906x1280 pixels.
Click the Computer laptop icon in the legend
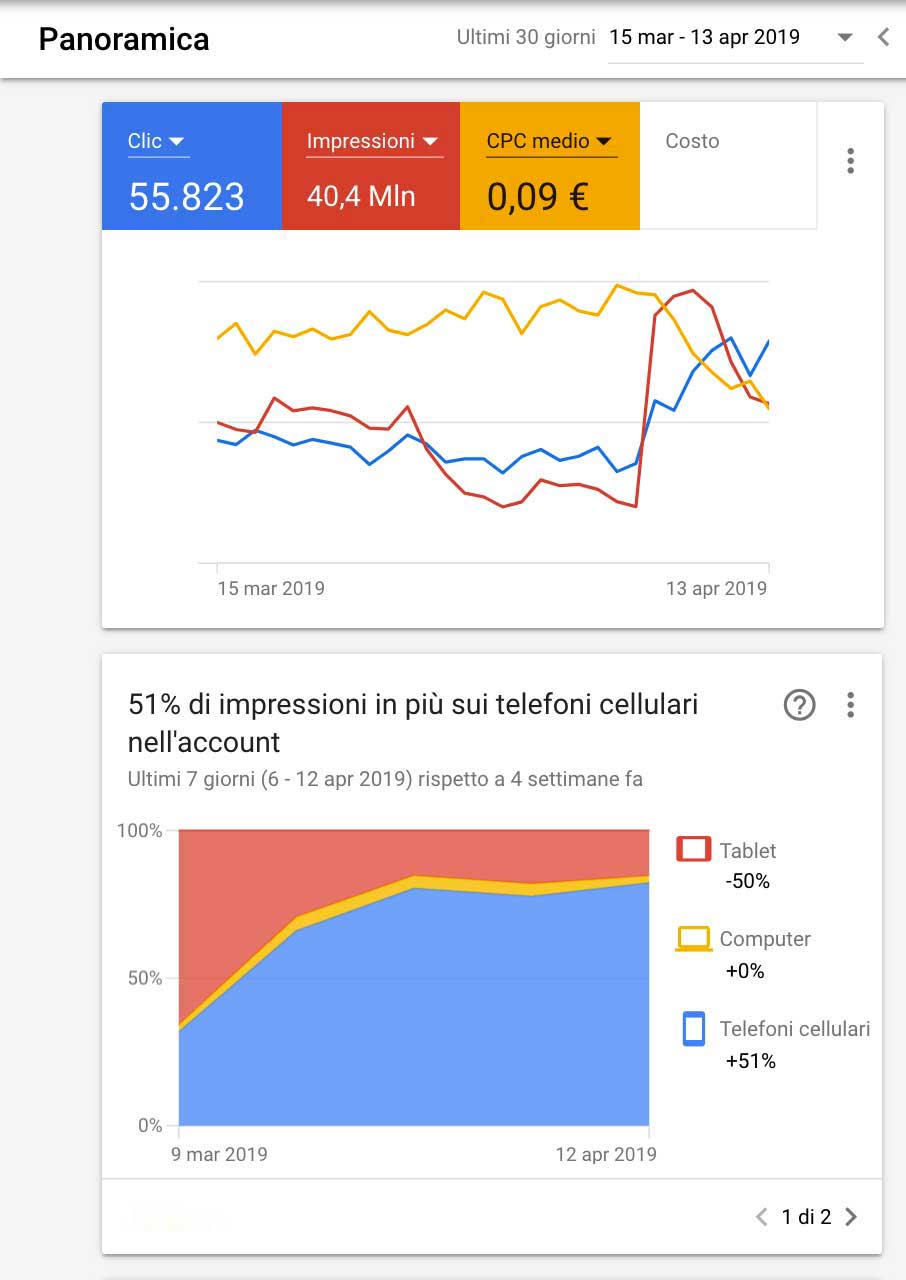(694, 939)
